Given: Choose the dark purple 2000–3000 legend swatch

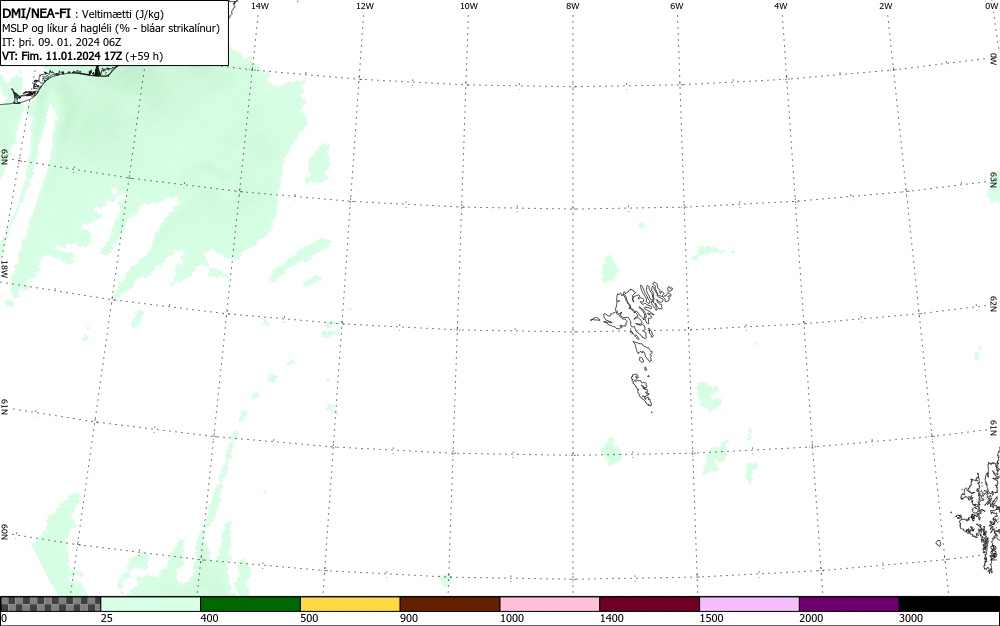Looking at the screenshot, I should point(849,604).
